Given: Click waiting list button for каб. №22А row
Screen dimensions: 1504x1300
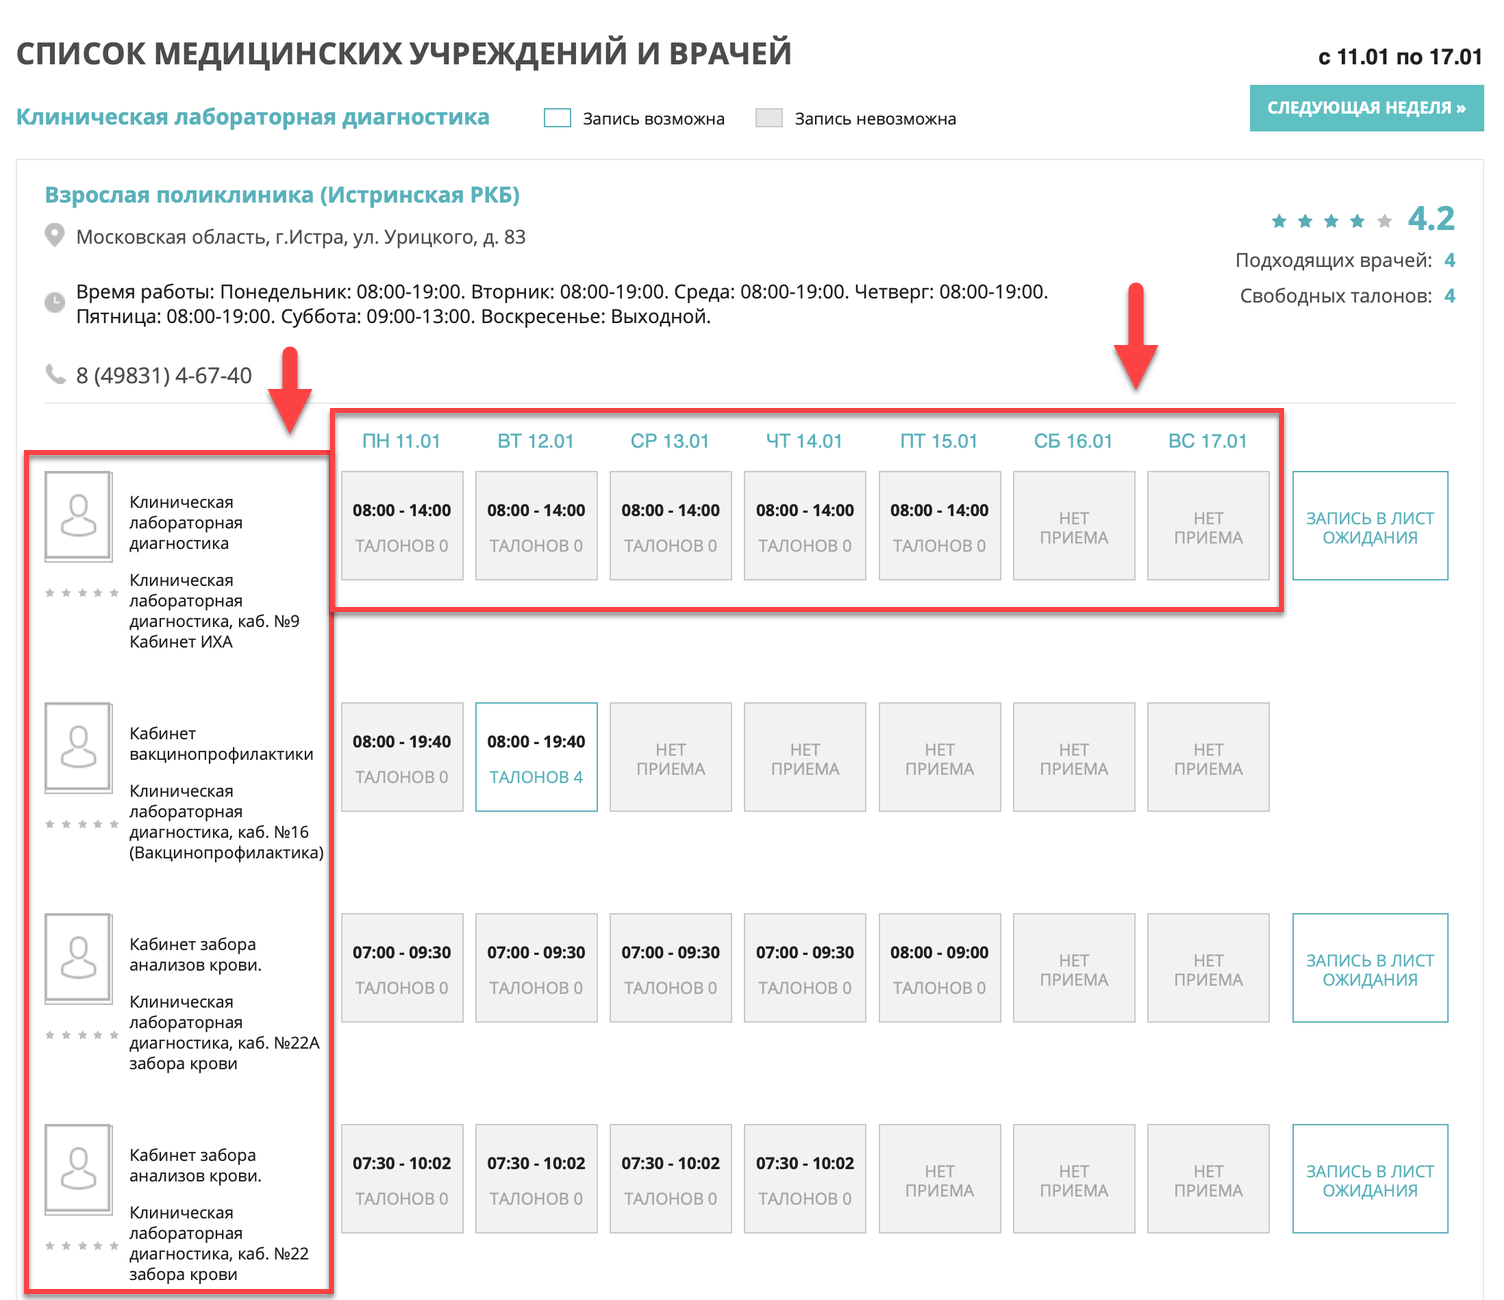Looking at the screenshot, I should pos(1370,968).
